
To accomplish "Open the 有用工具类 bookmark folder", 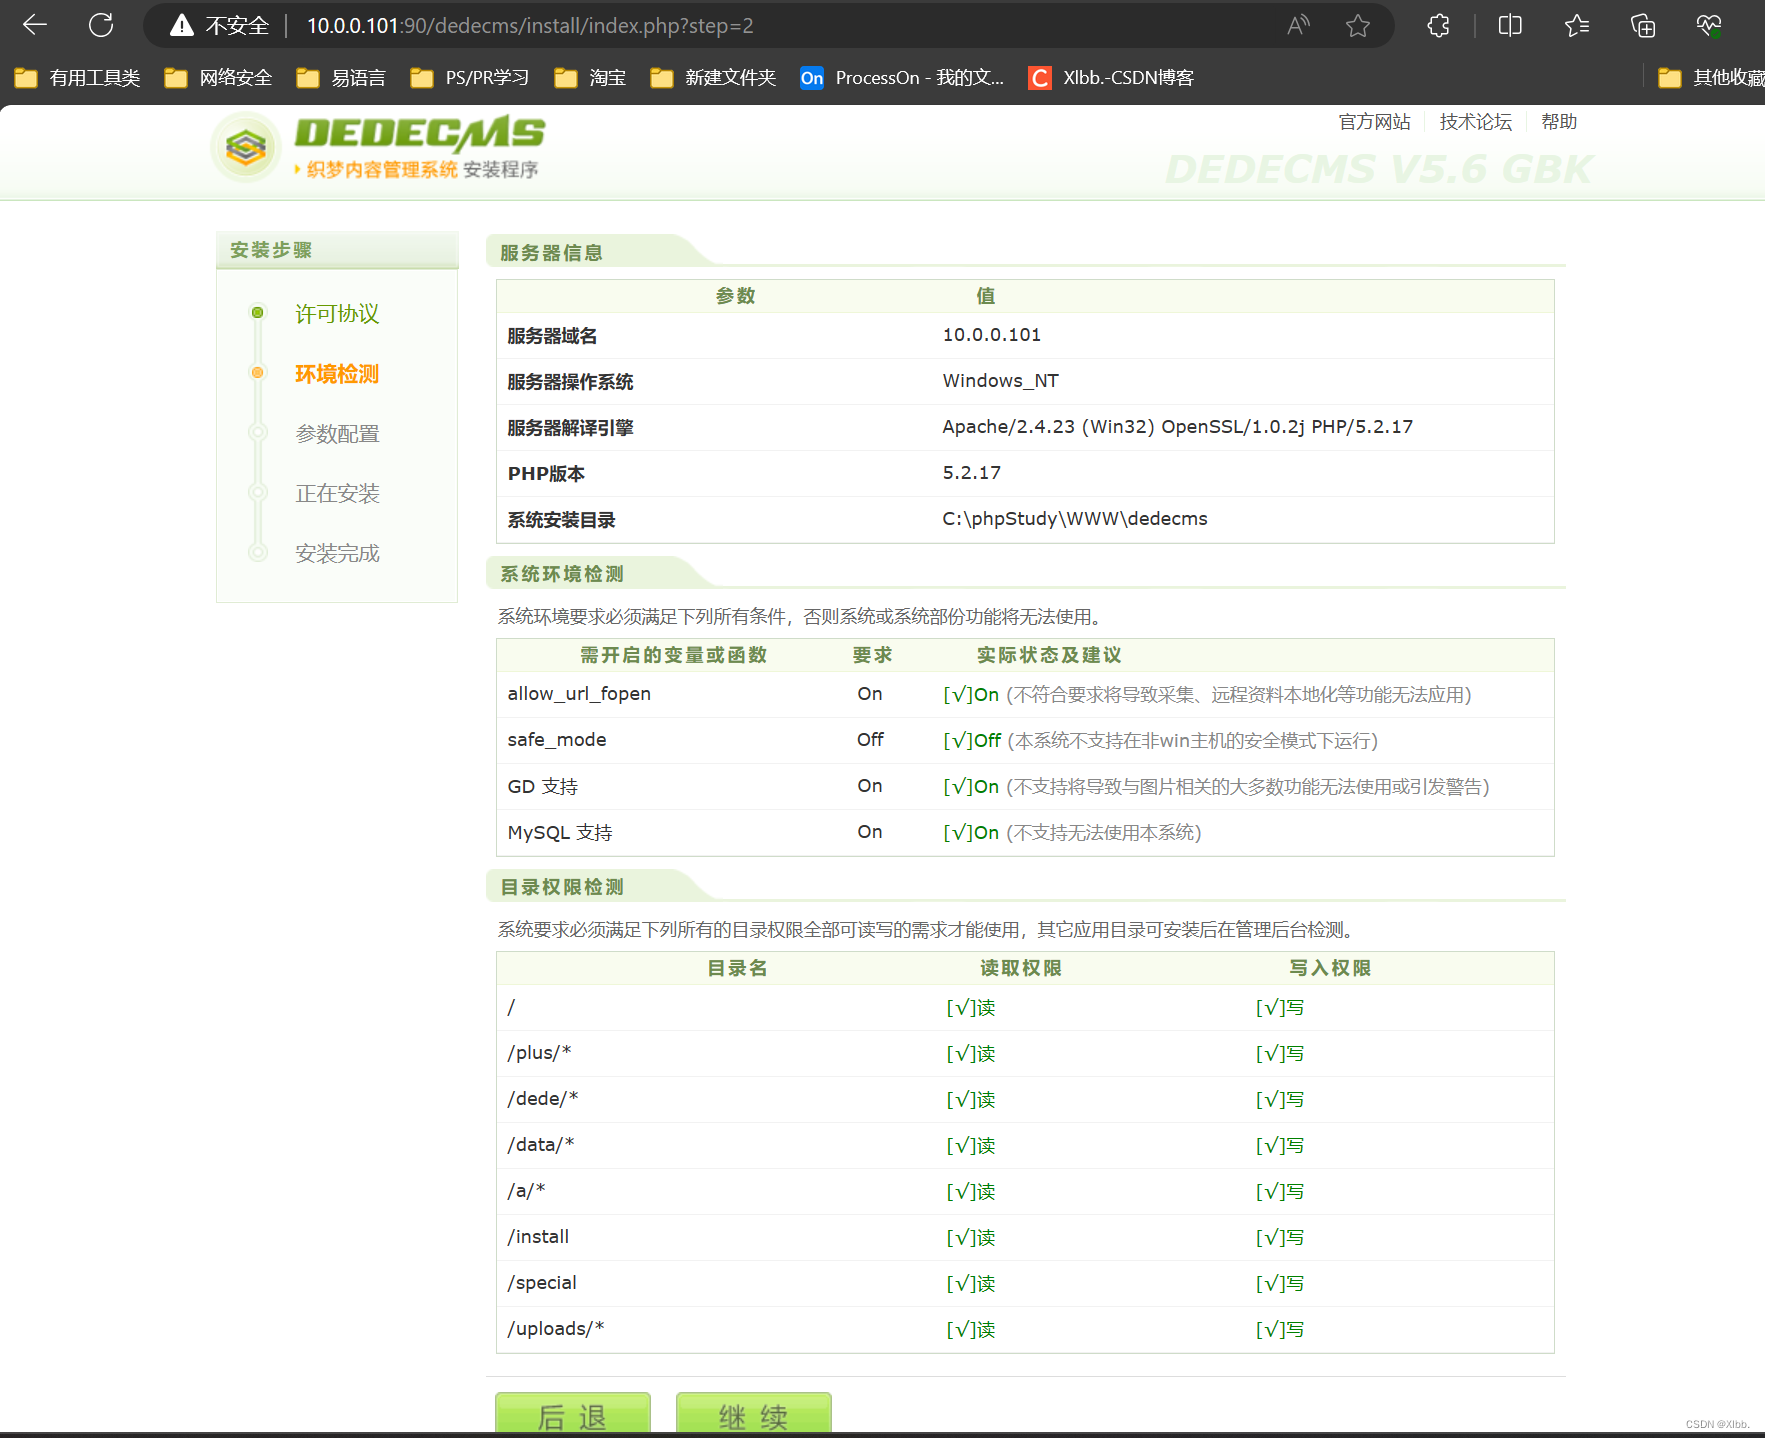I will point(77,78).
